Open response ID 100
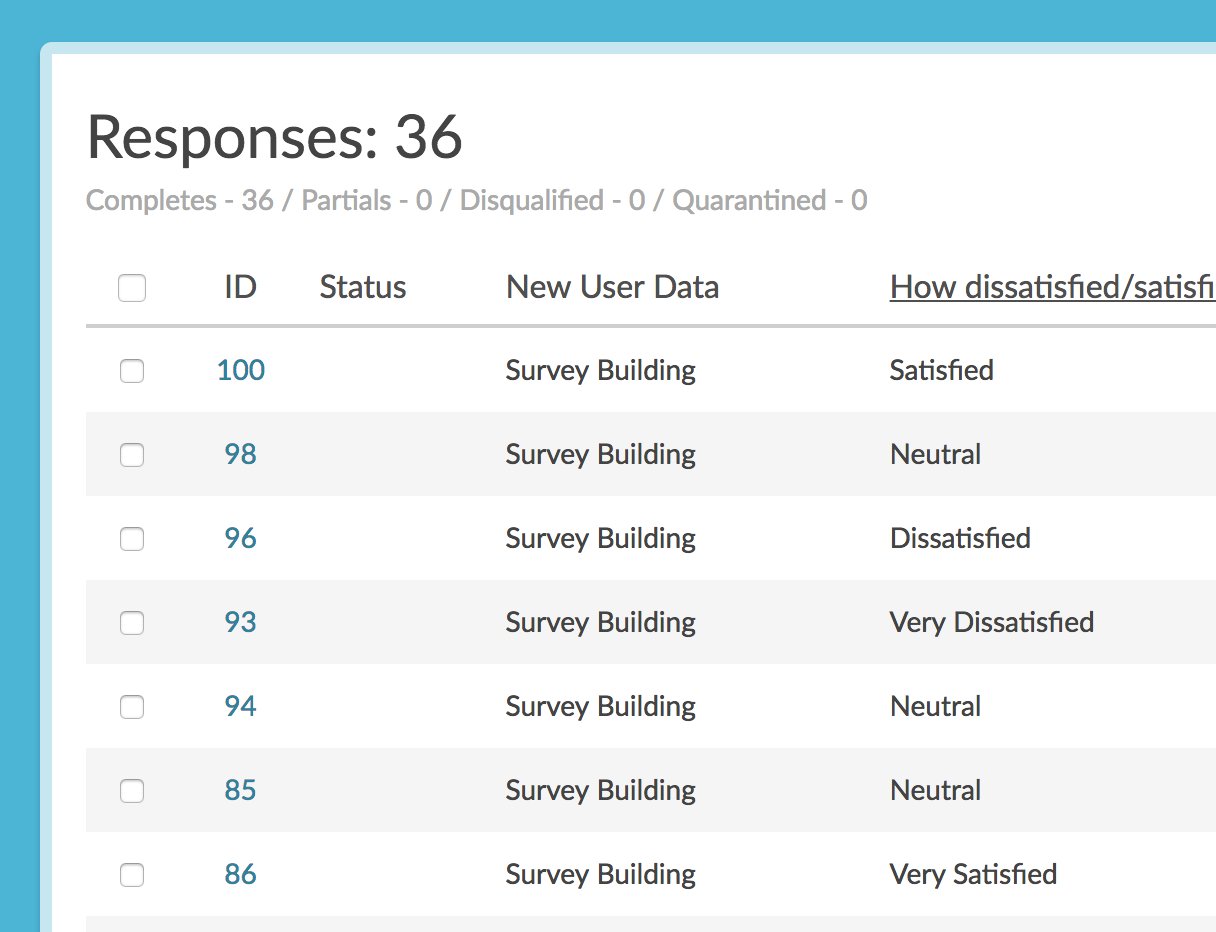The image size is (1216, 932). point(241,370)
